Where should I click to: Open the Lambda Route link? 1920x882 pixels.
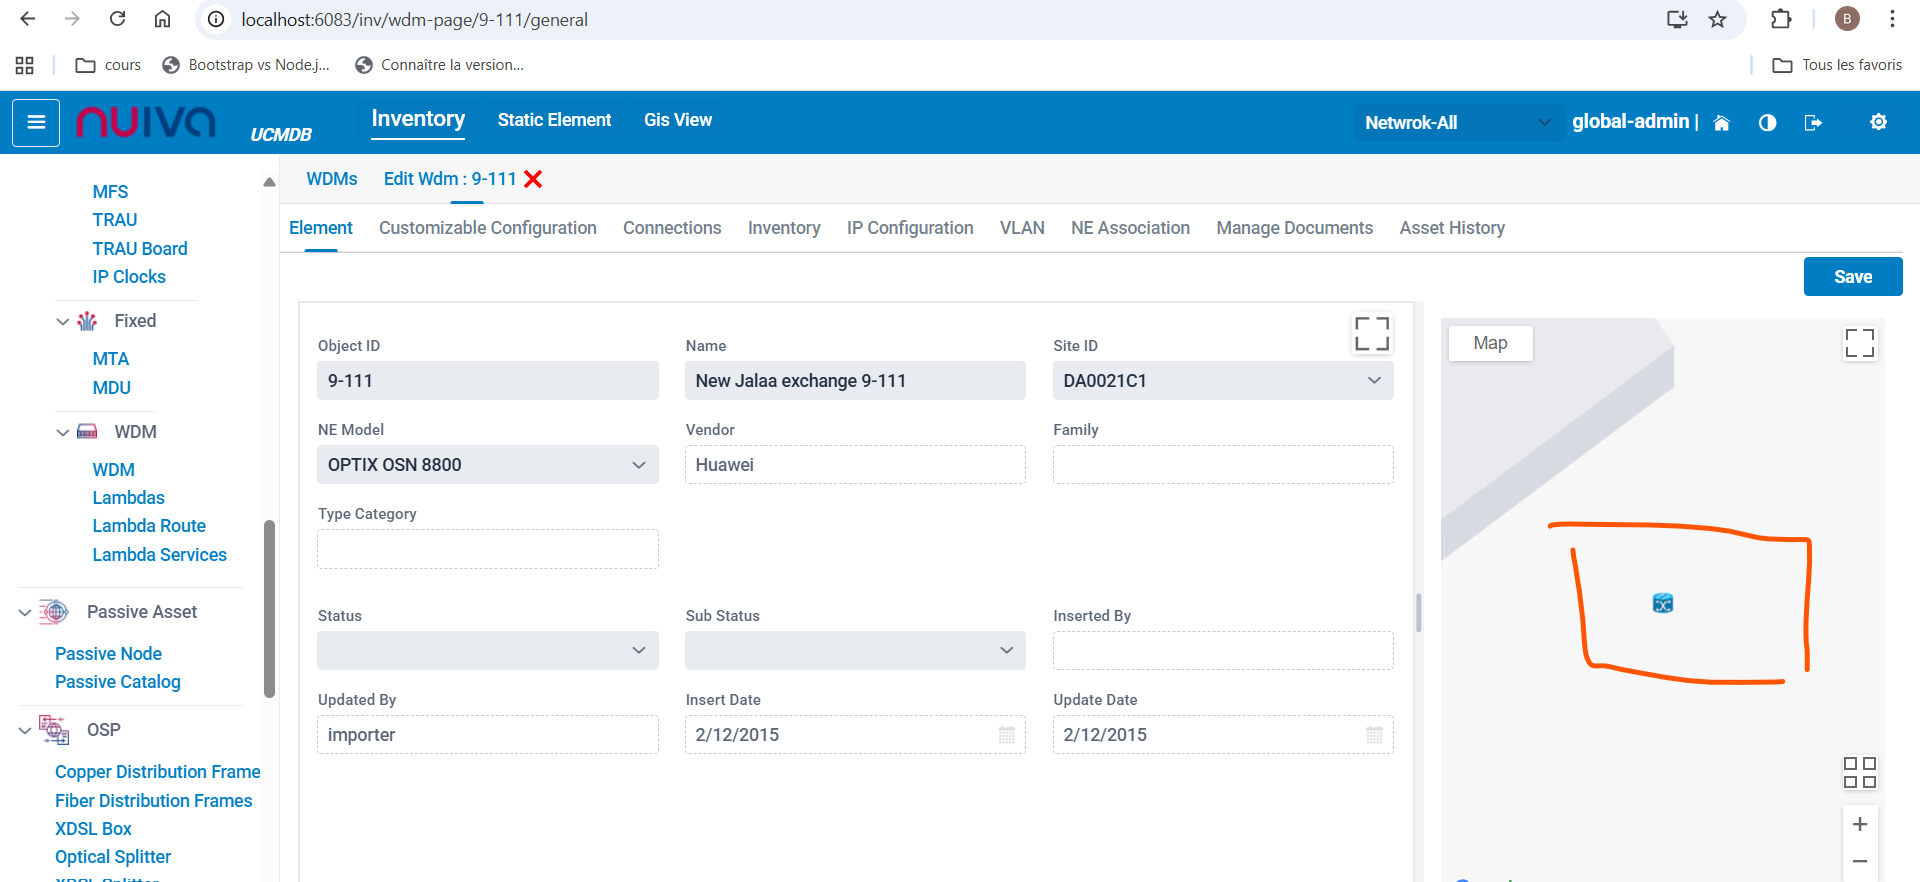pos(149,526)
